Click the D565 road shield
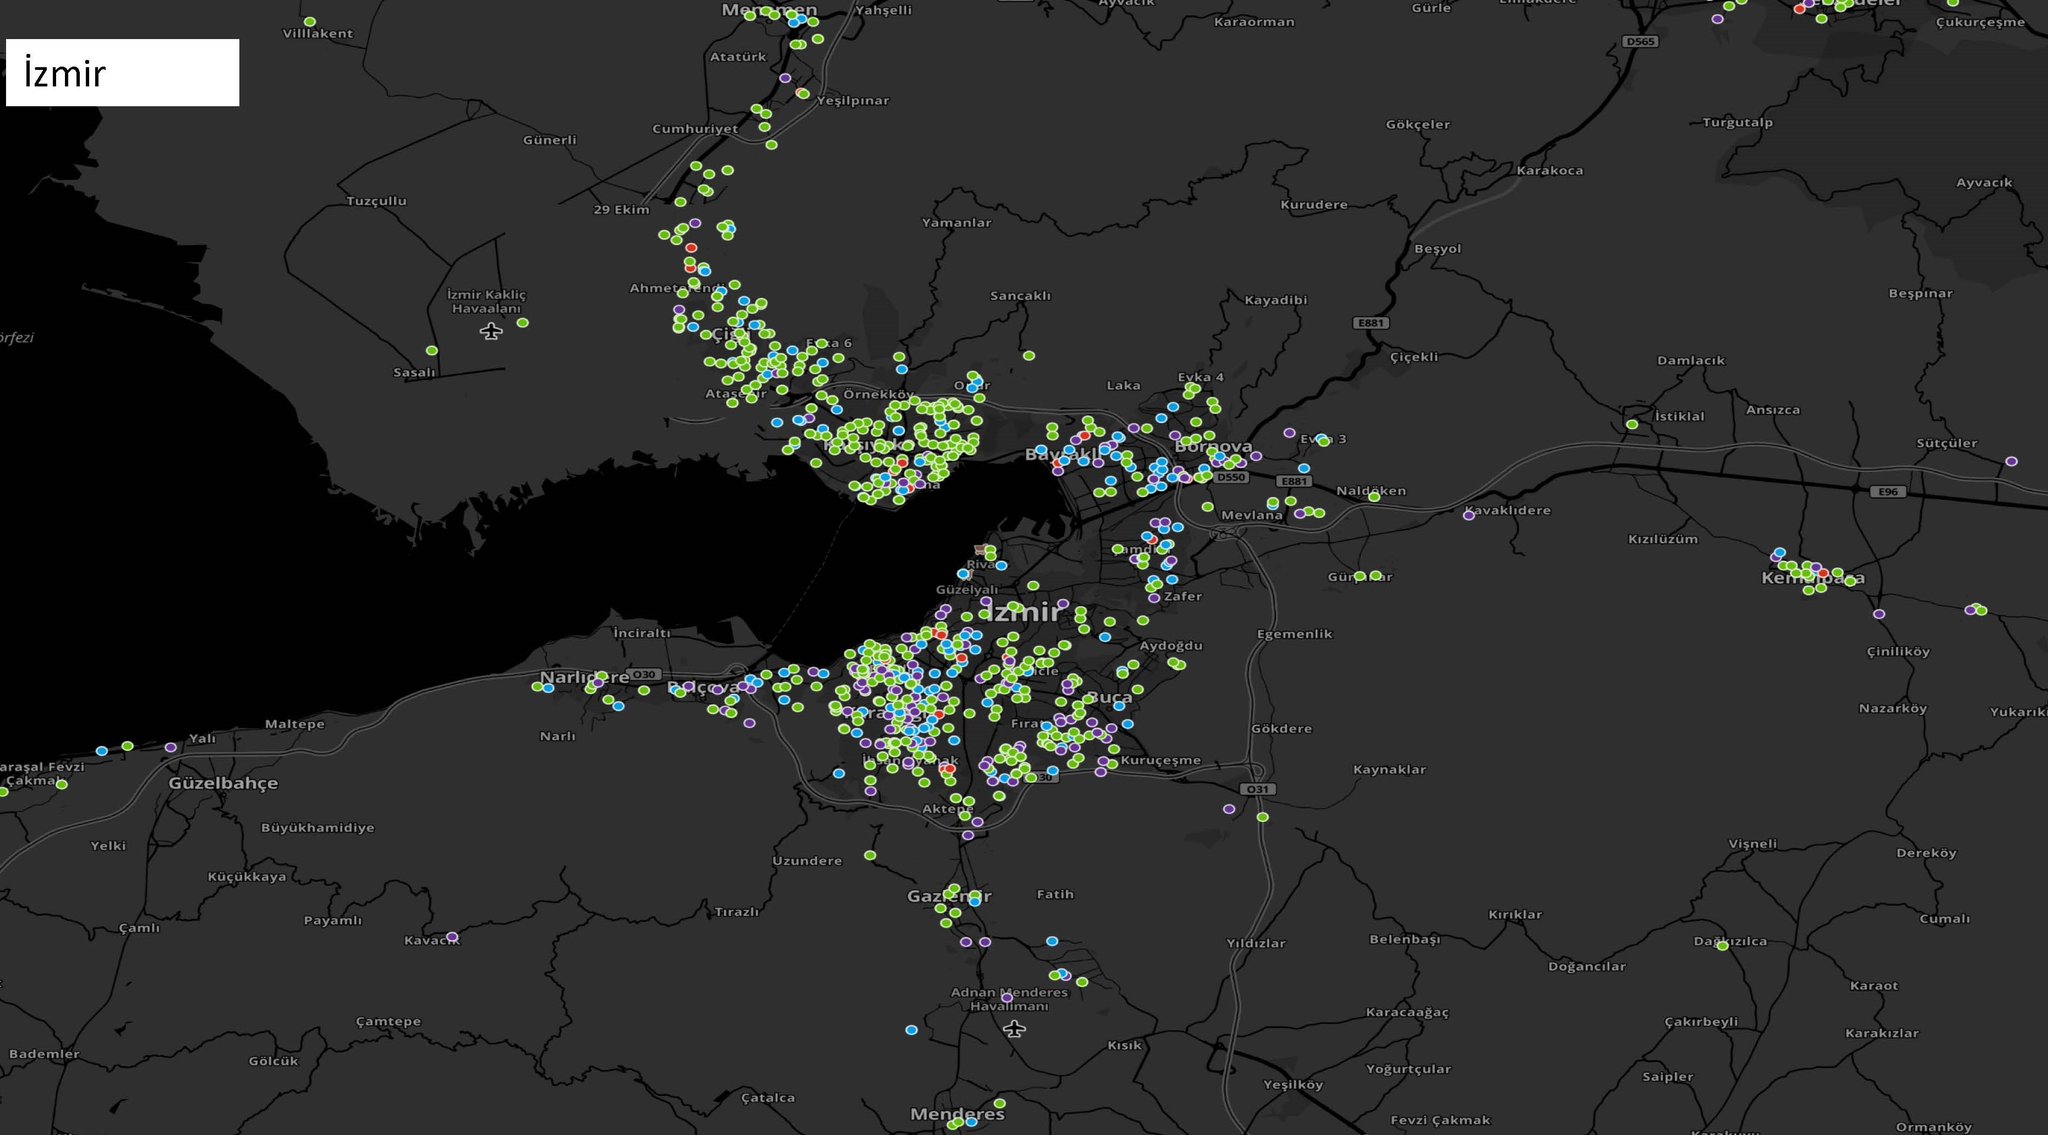The width and height of the screenshot is (2048, 1135). tap(1640, 41)
